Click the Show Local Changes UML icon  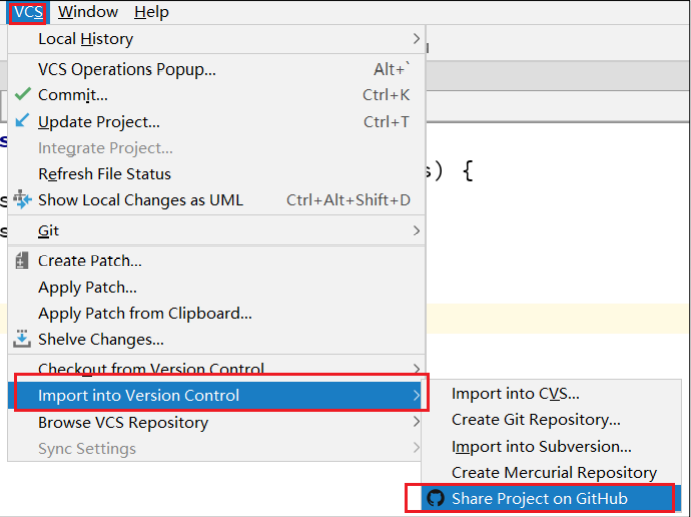coord(22,199)
